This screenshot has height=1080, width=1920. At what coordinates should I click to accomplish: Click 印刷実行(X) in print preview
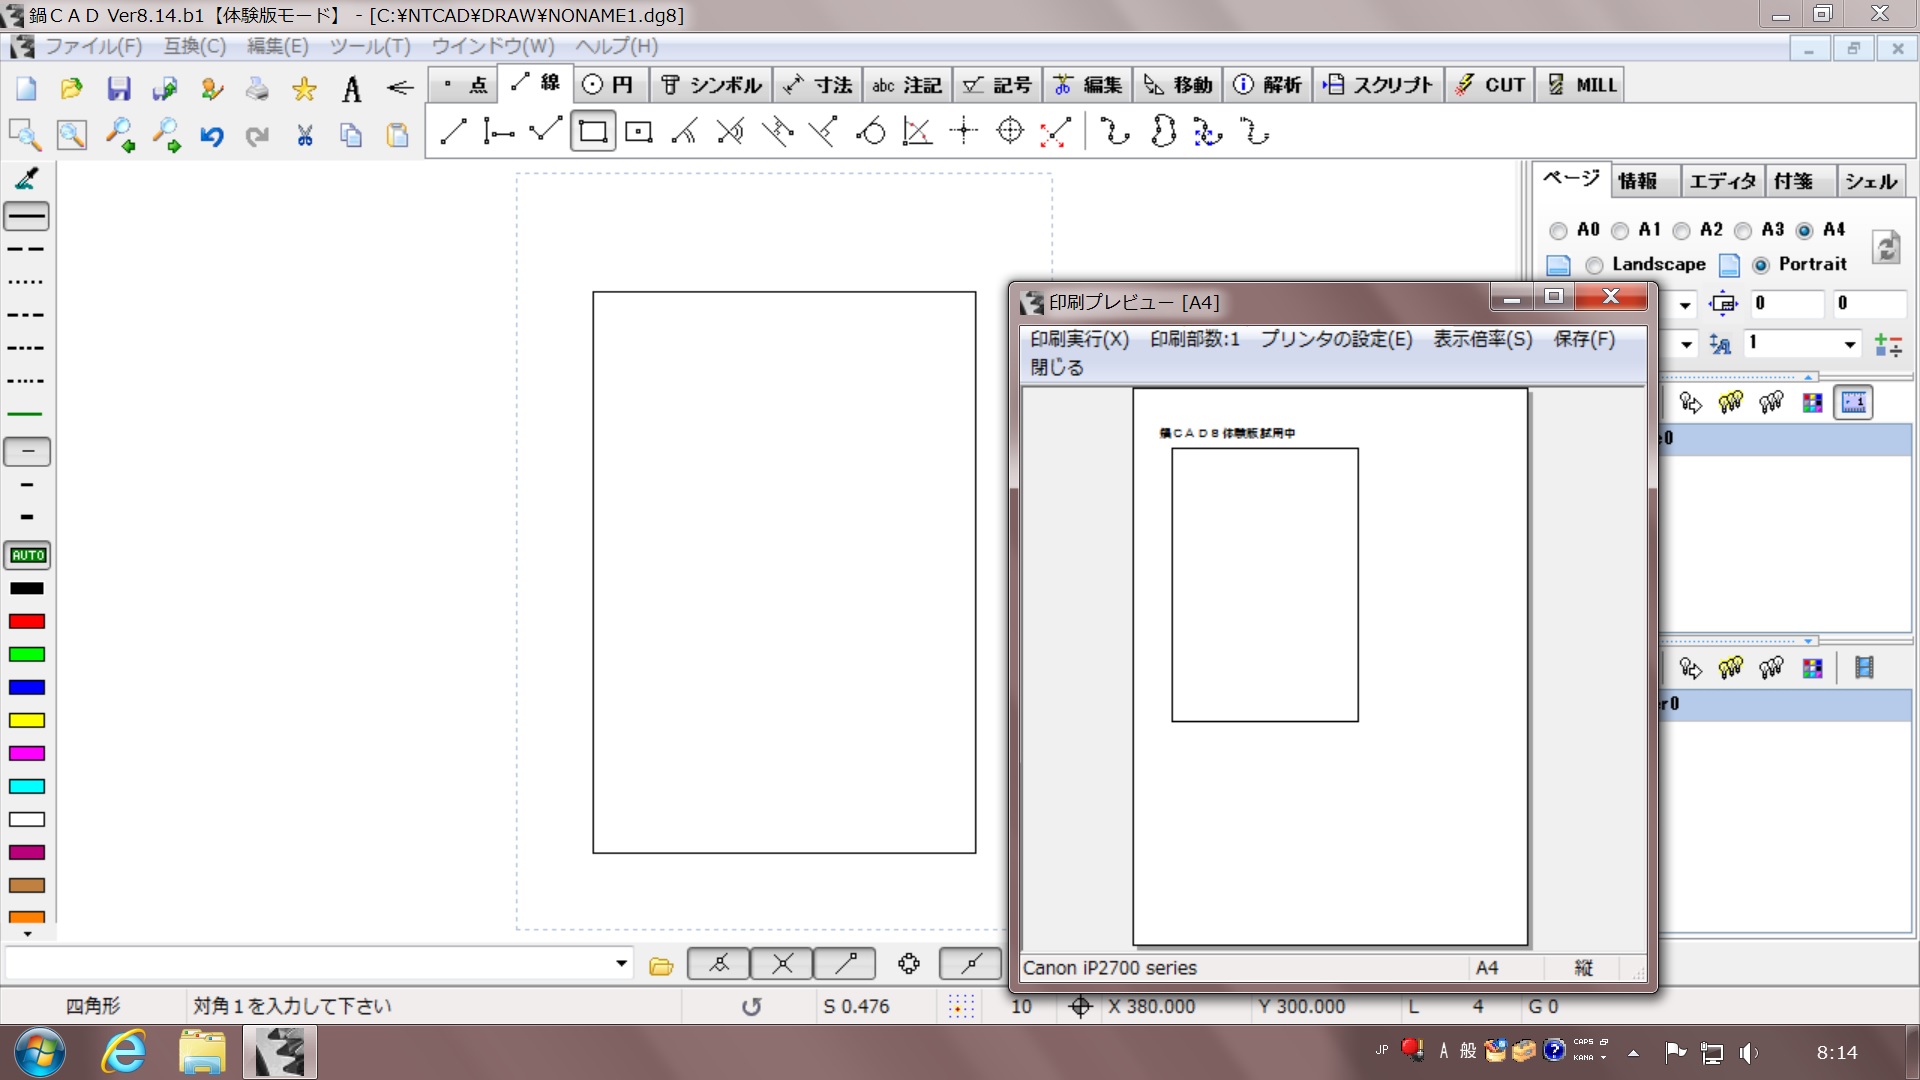coord(1079,339)
